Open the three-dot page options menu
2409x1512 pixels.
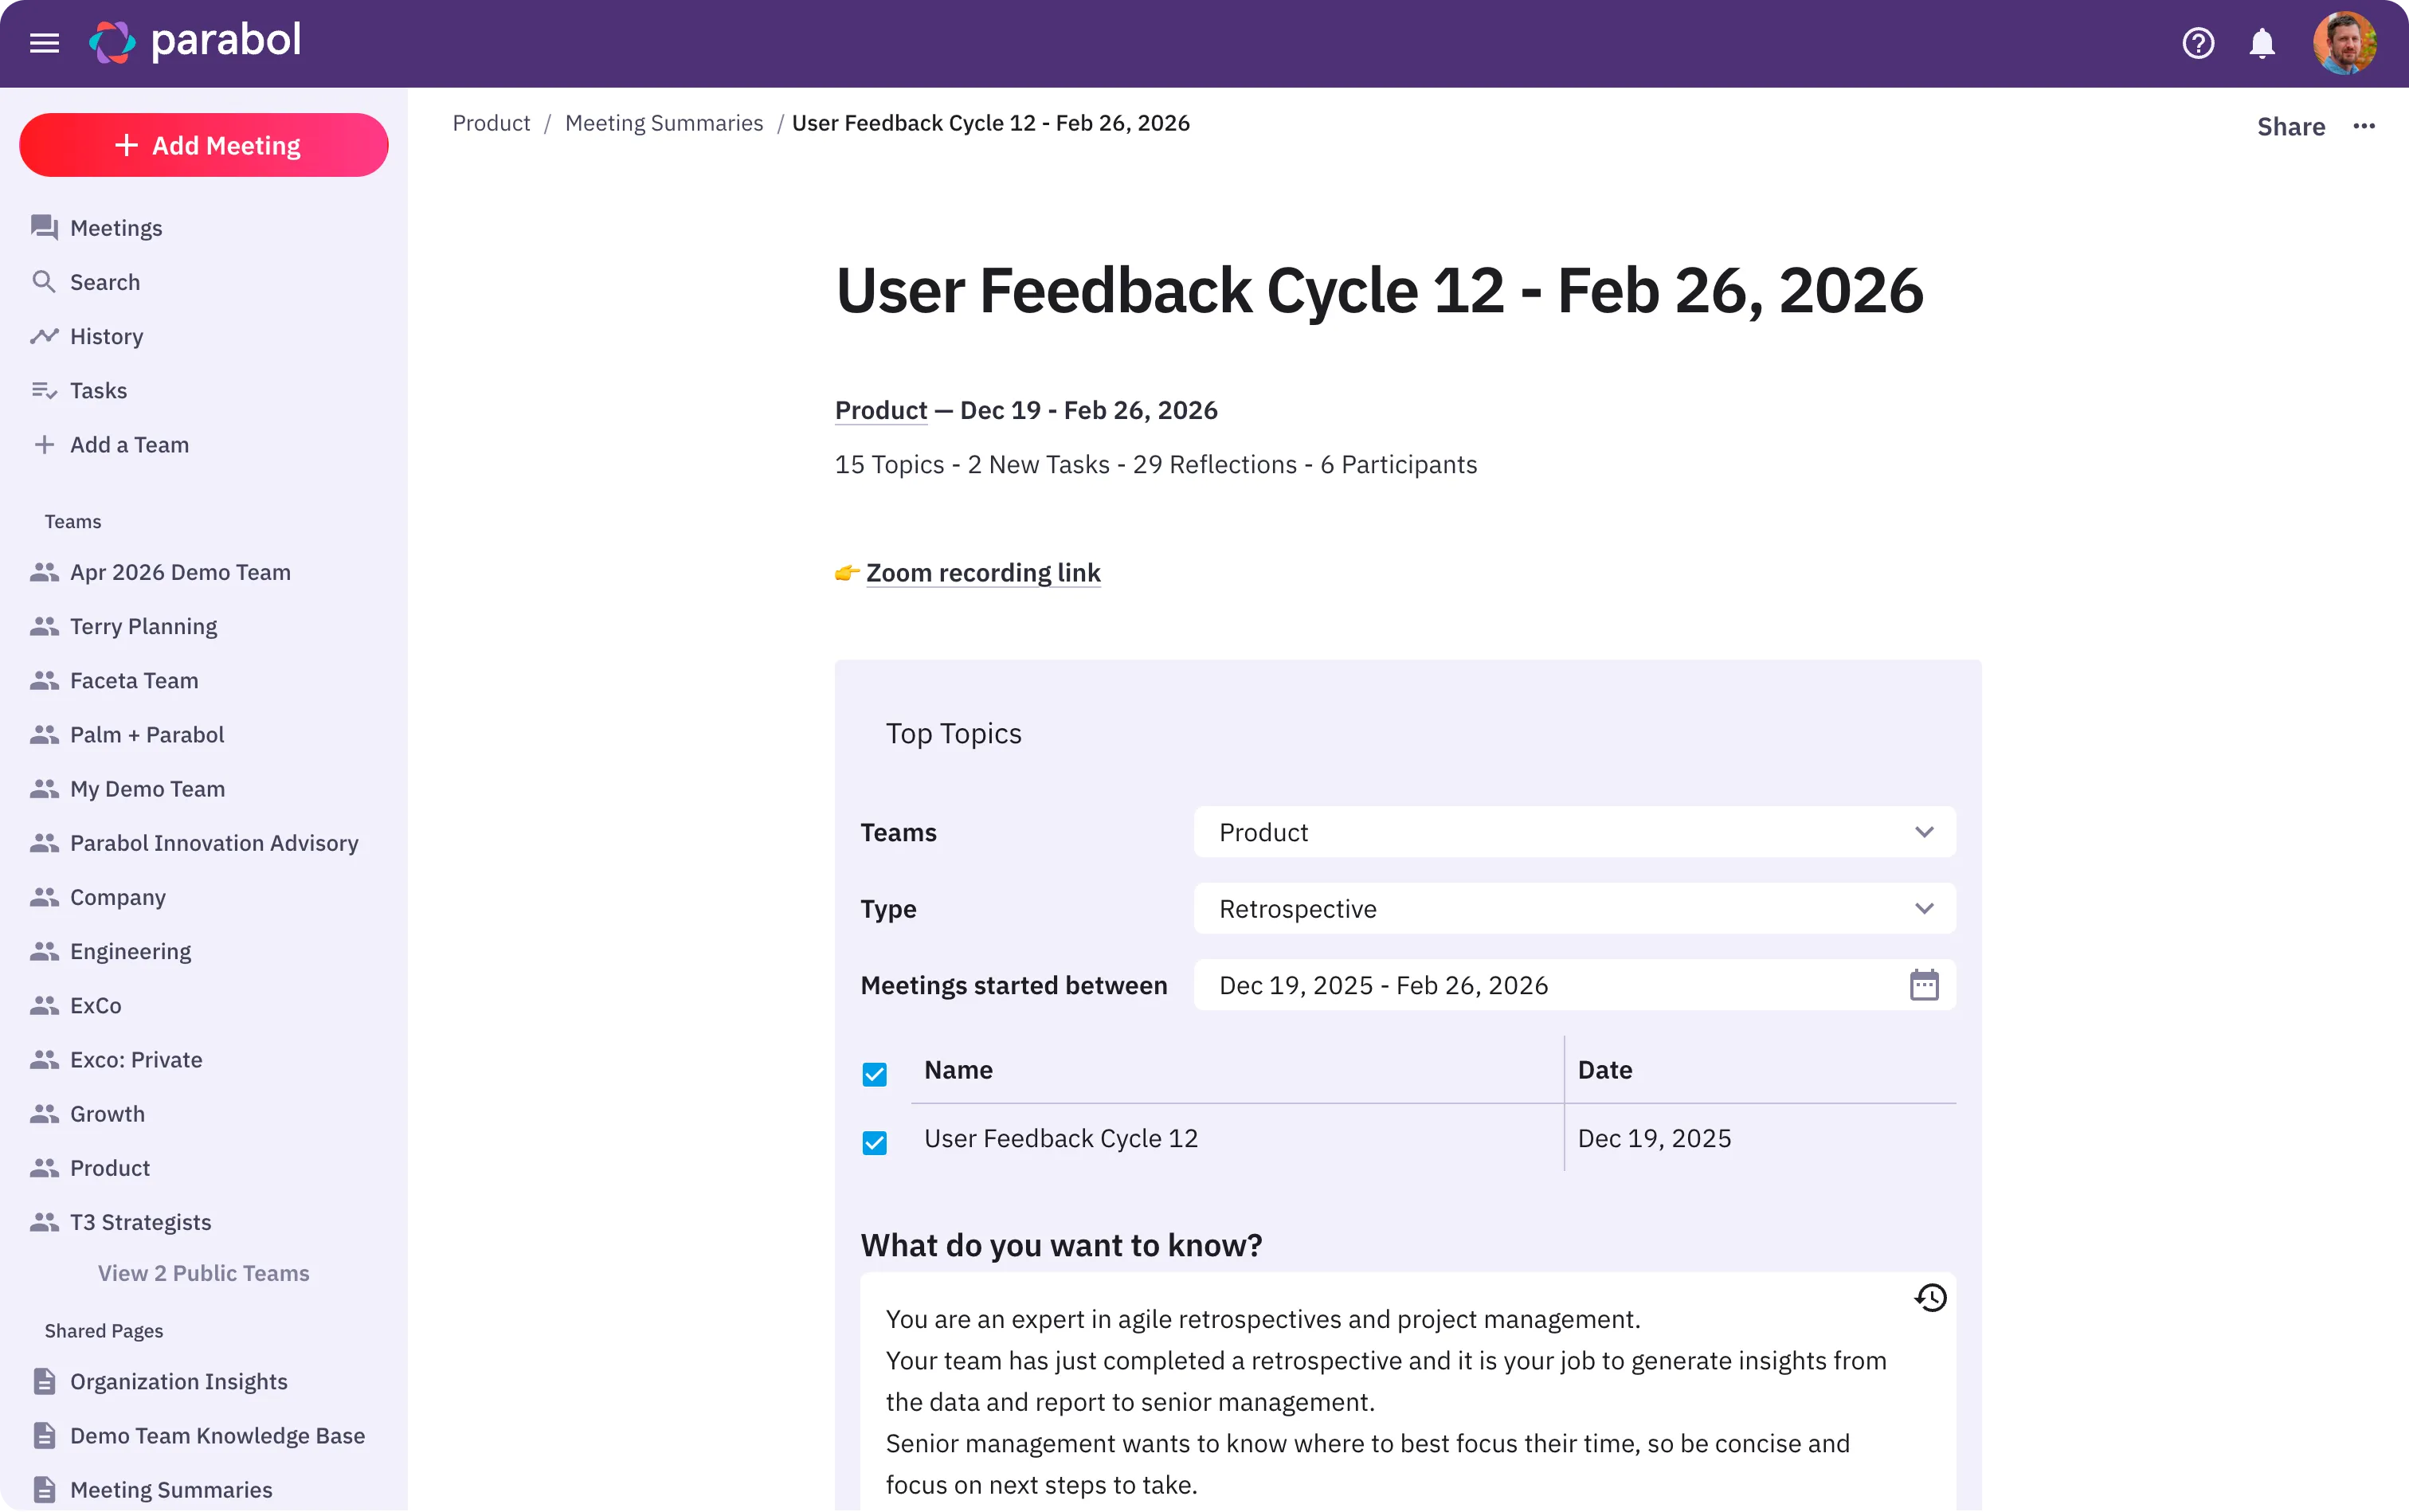pyautogui.click(x=2364, y=126)
